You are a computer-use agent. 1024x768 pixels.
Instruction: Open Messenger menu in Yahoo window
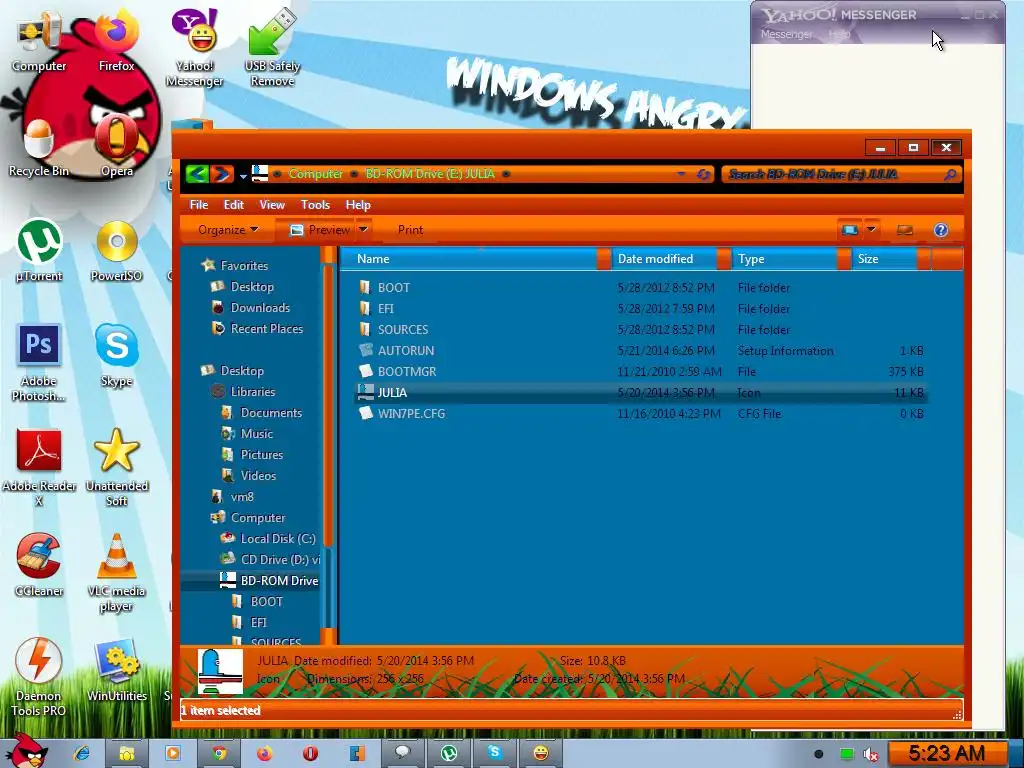[x=786, y=34]
